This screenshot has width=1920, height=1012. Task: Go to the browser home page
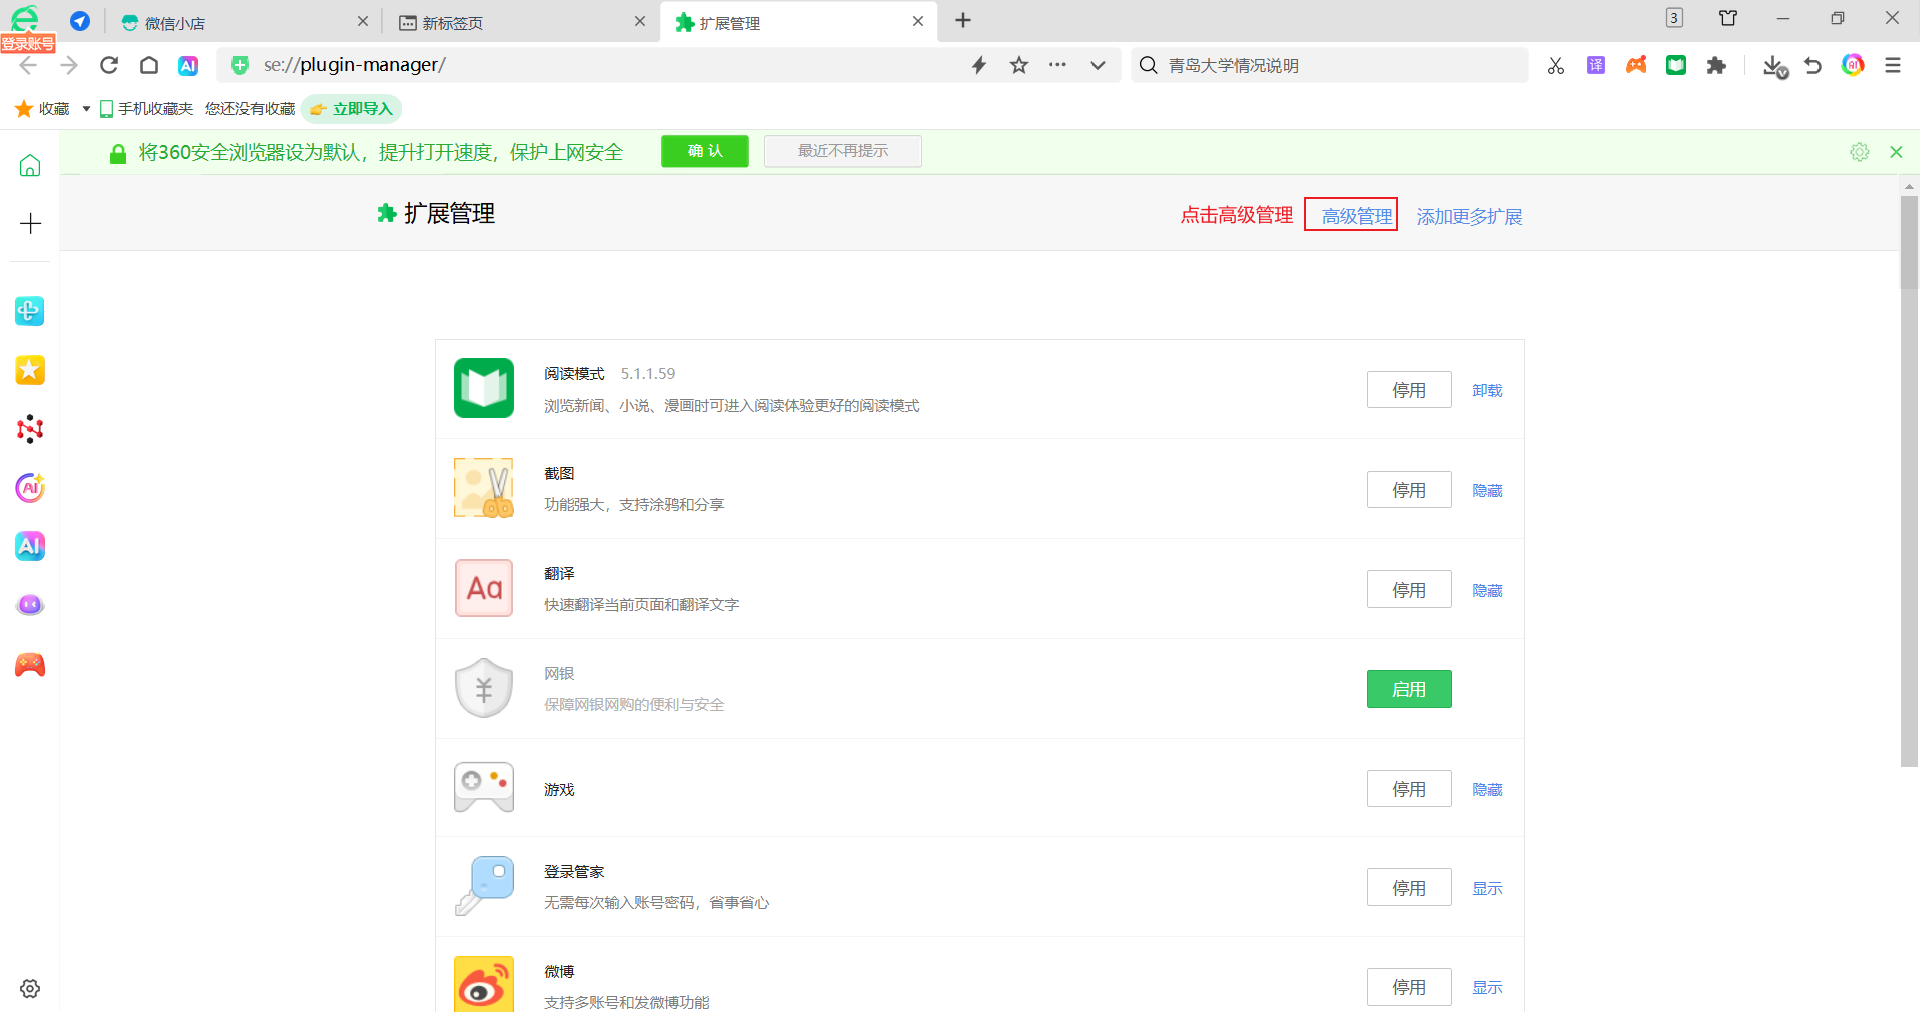pos(149,65)
